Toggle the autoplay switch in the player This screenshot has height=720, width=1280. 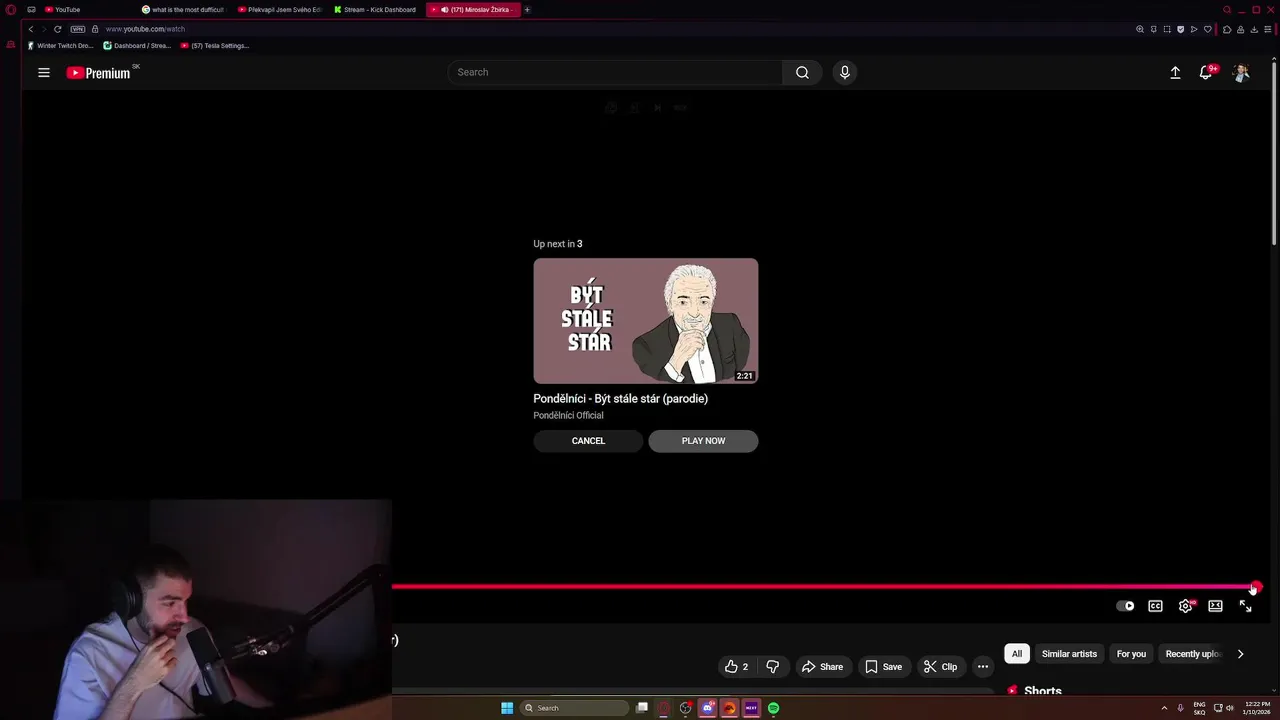[1125, 606]
